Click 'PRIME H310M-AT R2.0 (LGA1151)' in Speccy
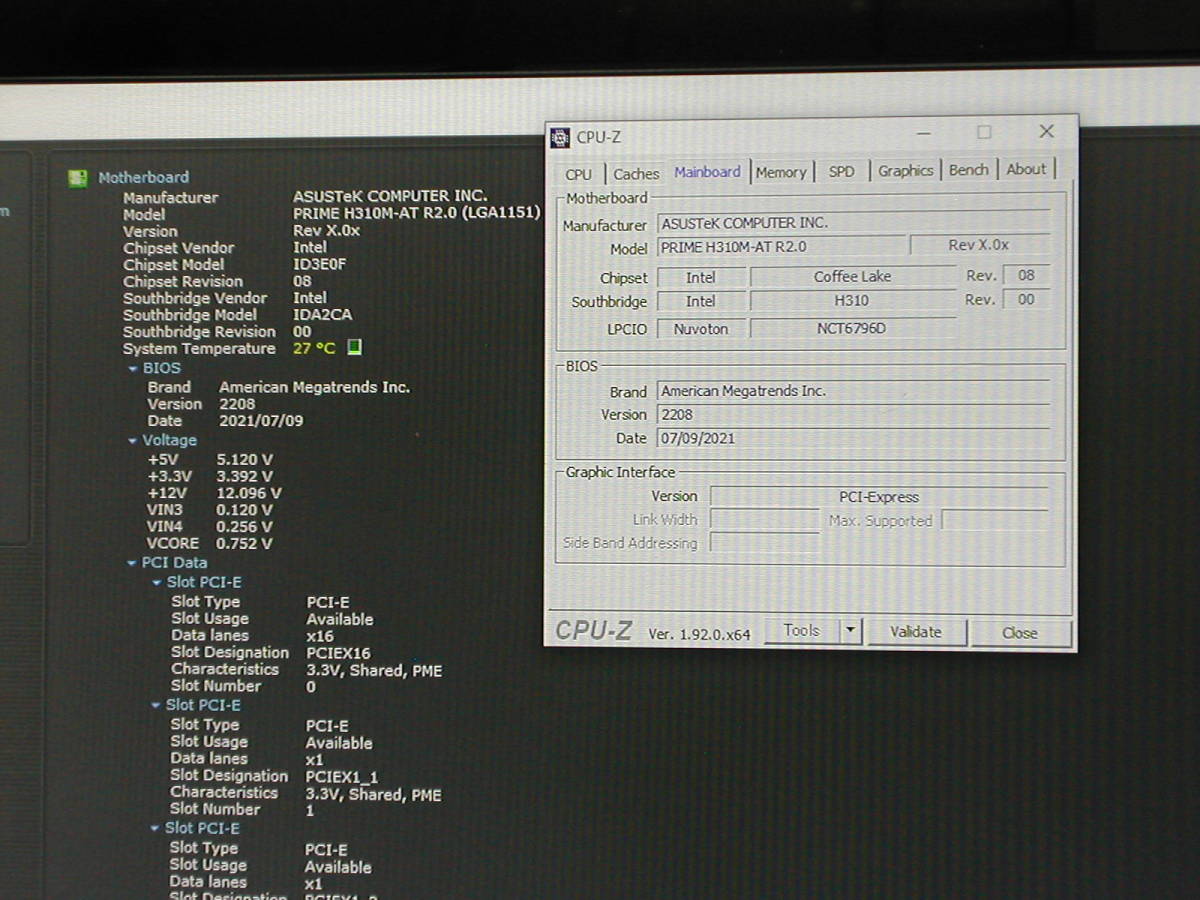 tap(417, 214)
